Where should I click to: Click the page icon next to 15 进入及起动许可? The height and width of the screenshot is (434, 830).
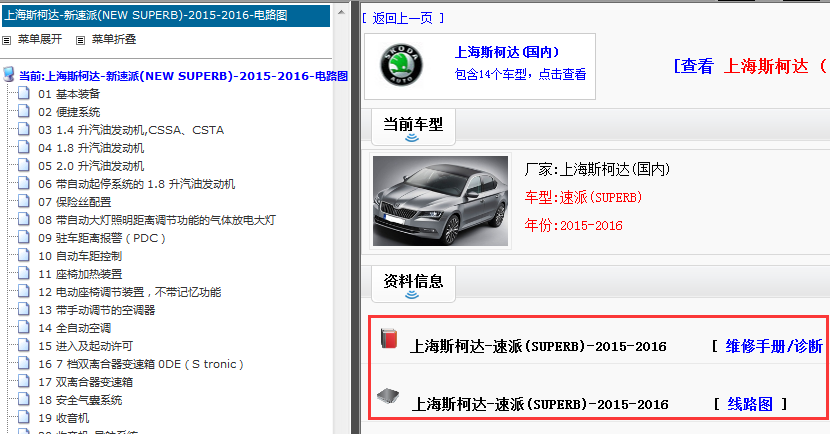click(x=23, y=346)
